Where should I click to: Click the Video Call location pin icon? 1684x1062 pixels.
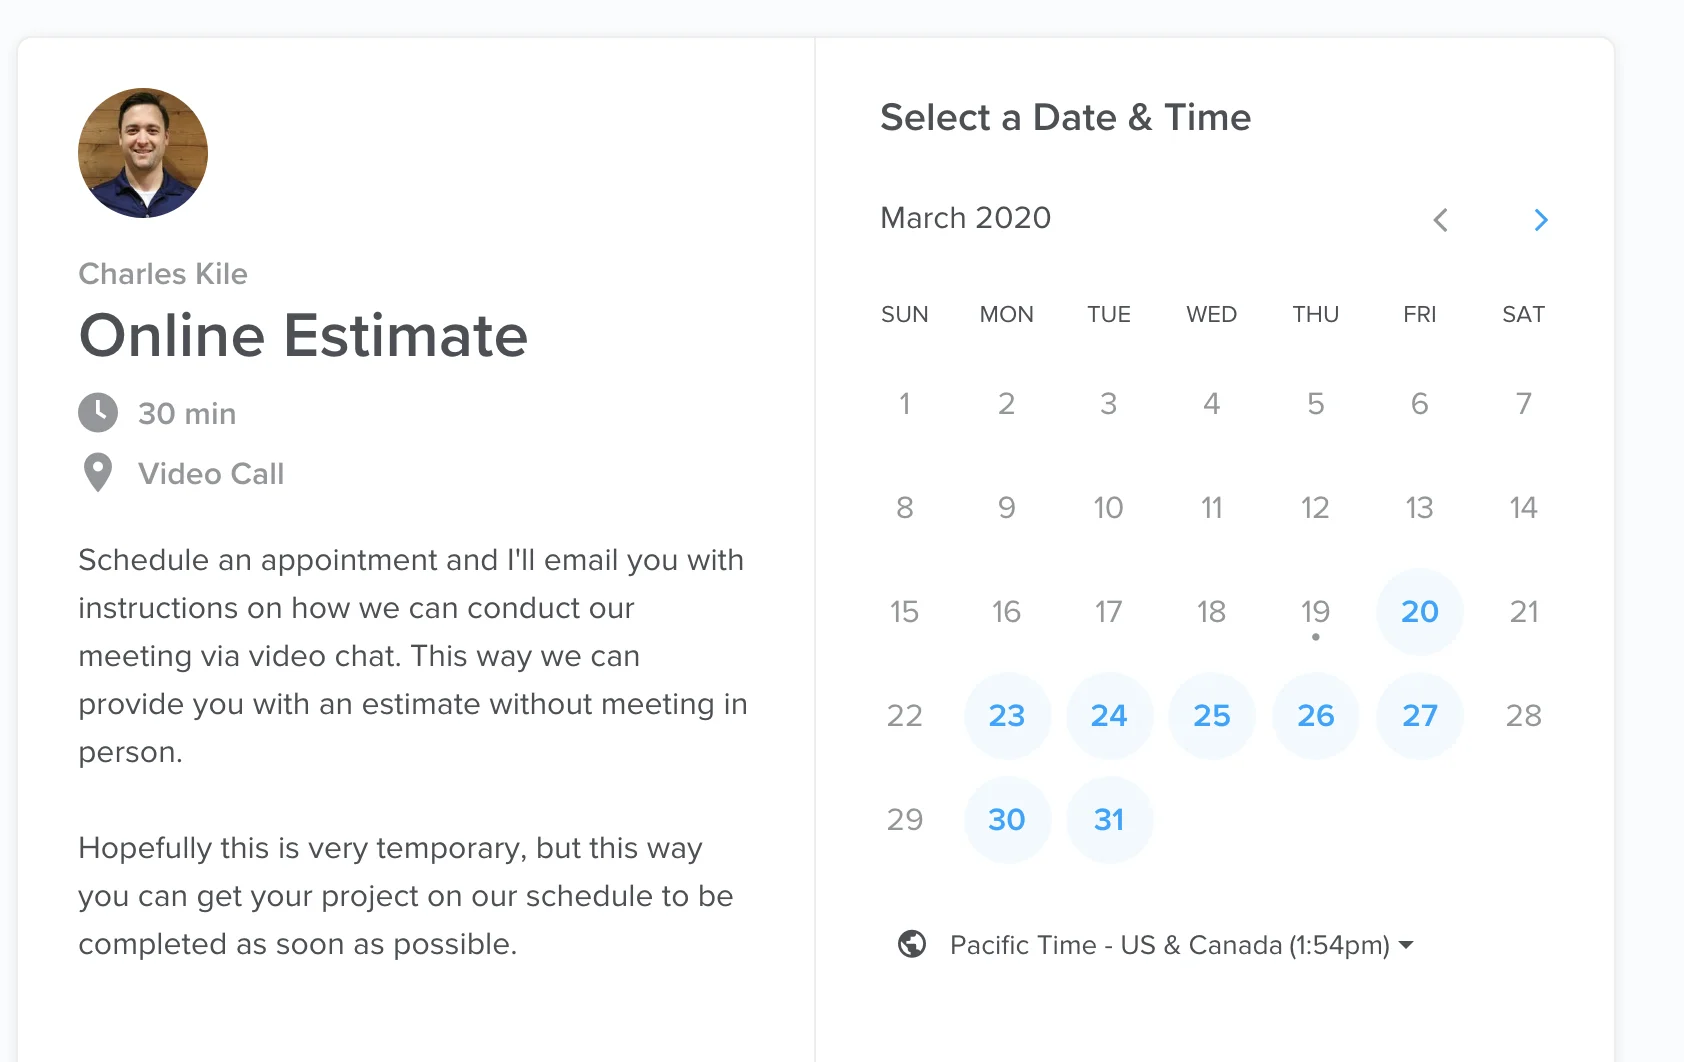click(x=98, y=473)
